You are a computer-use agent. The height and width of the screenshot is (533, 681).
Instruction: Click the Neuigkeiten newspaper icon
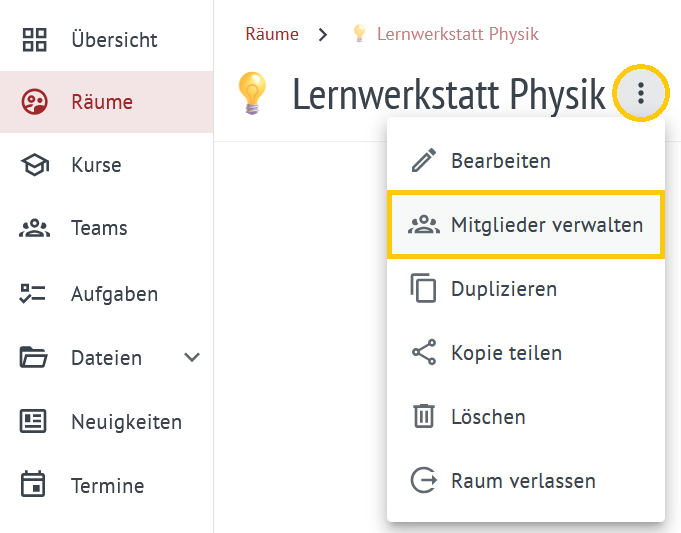tap(33, 421)
